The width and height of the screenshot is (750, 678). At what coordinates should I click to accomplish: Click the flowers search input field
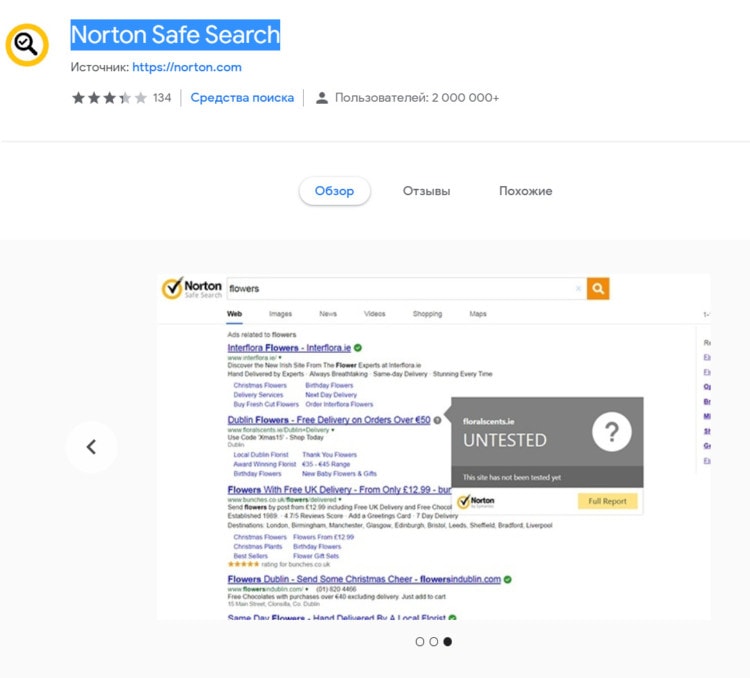pos(402,289)
